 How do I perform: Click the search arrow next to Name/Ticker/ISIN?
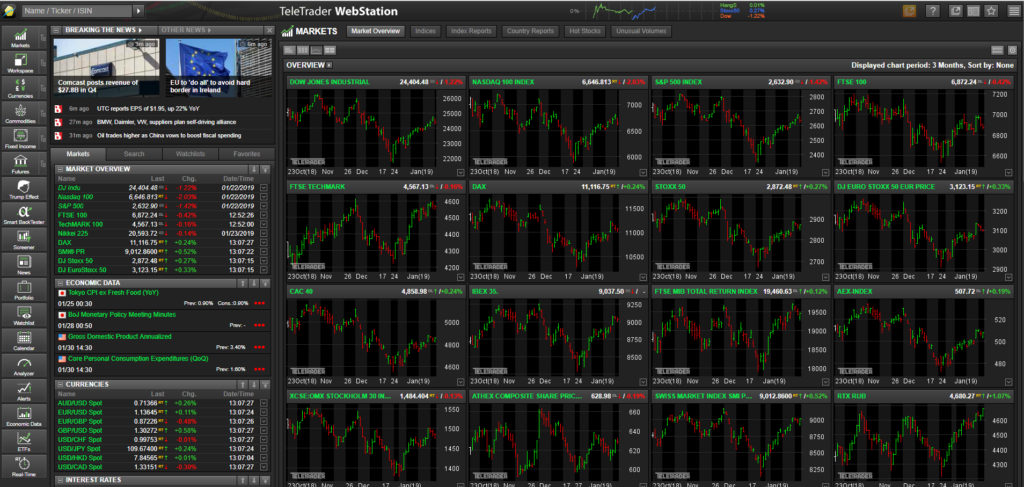(x=138, y=11)
